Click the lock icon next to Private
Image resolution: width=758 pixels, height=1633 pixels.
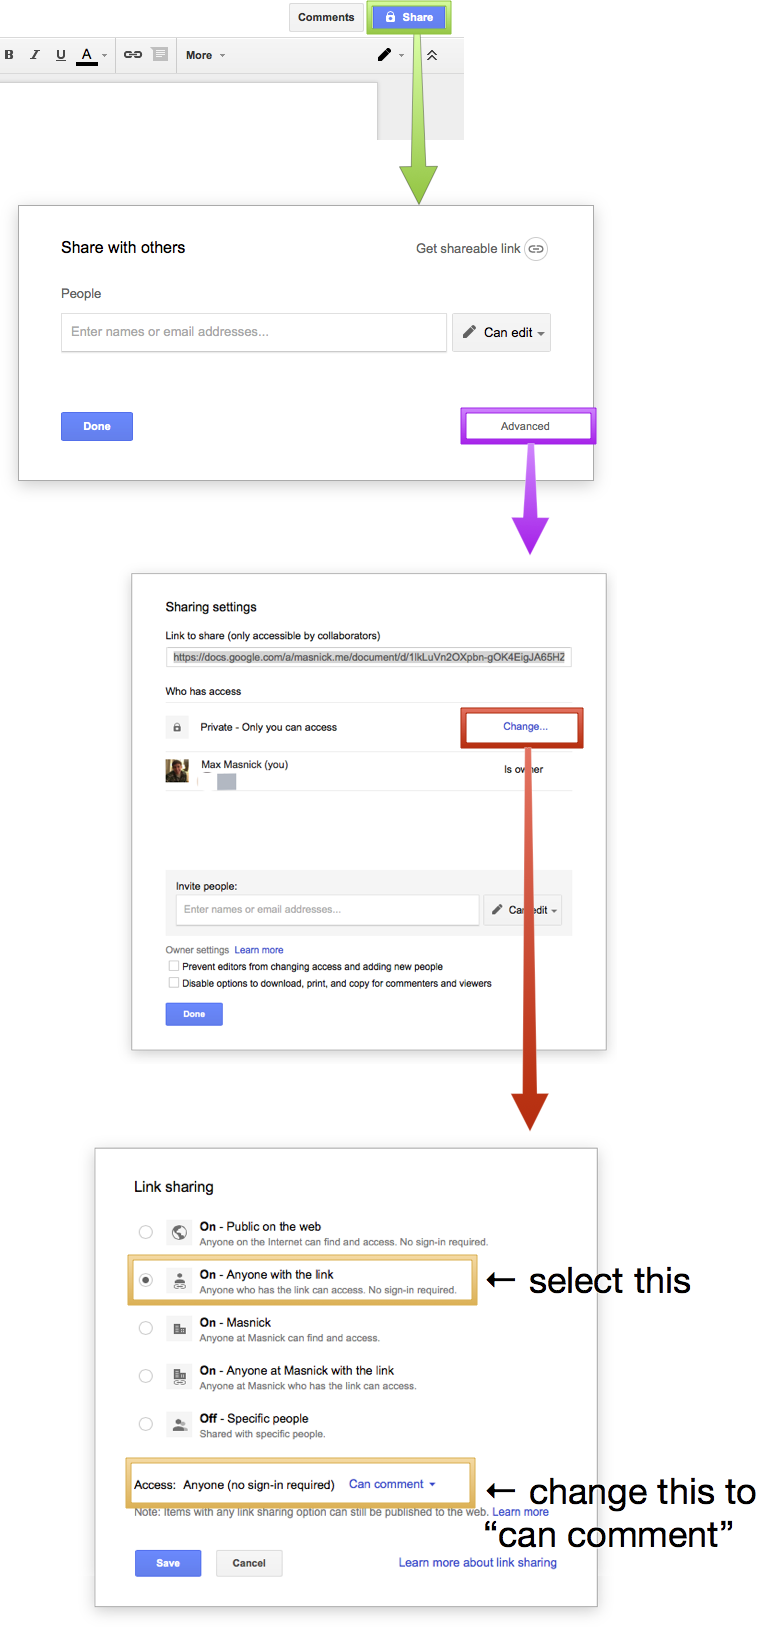coord(177,726)
